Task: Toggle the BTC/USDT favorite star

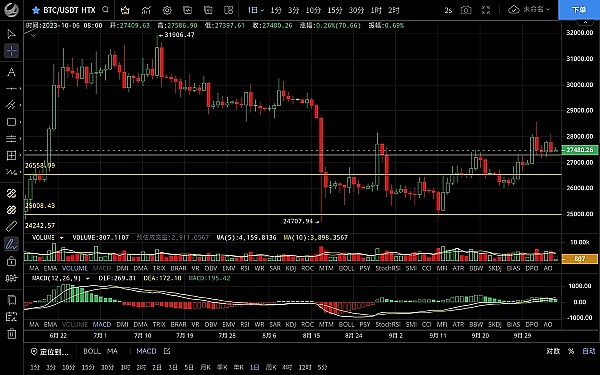Action: tap(36, 10)
